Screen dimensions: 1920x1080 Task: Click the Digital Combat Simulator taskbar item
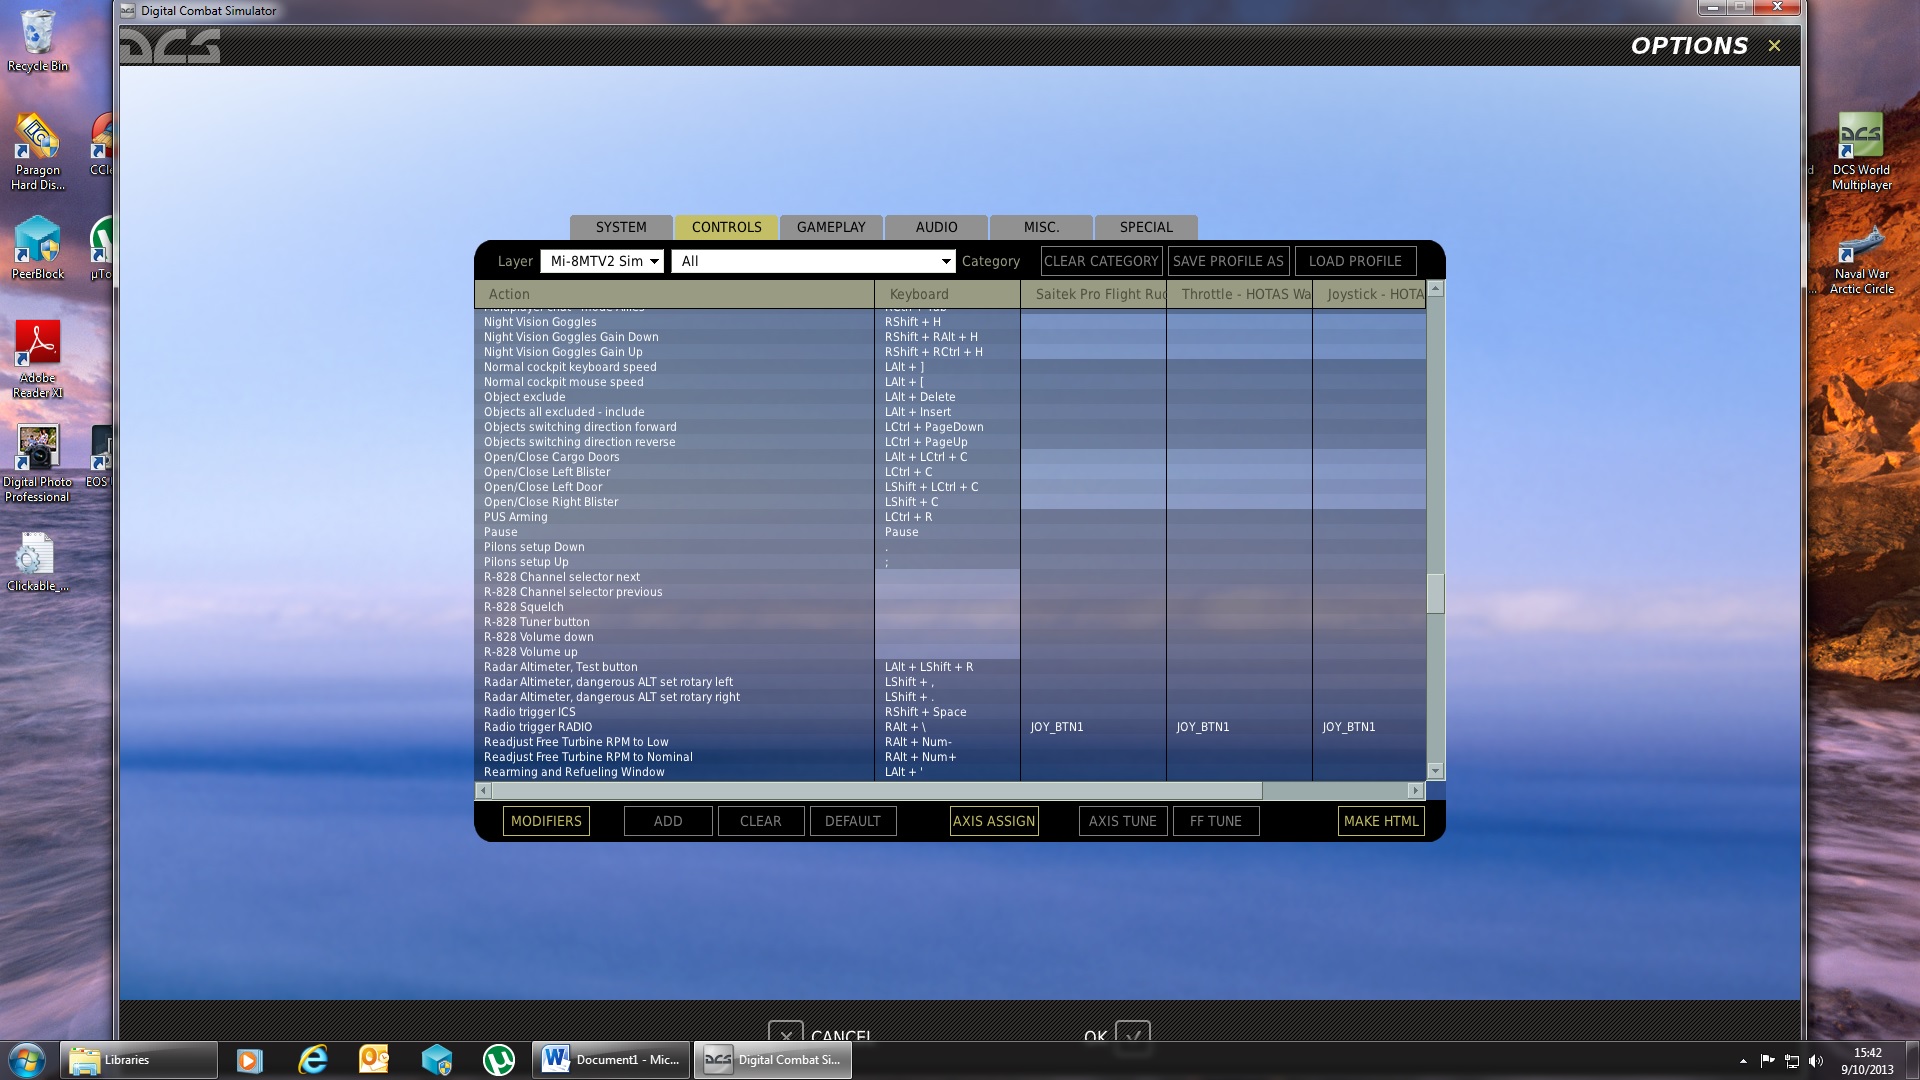click(x=773, y=1060)
